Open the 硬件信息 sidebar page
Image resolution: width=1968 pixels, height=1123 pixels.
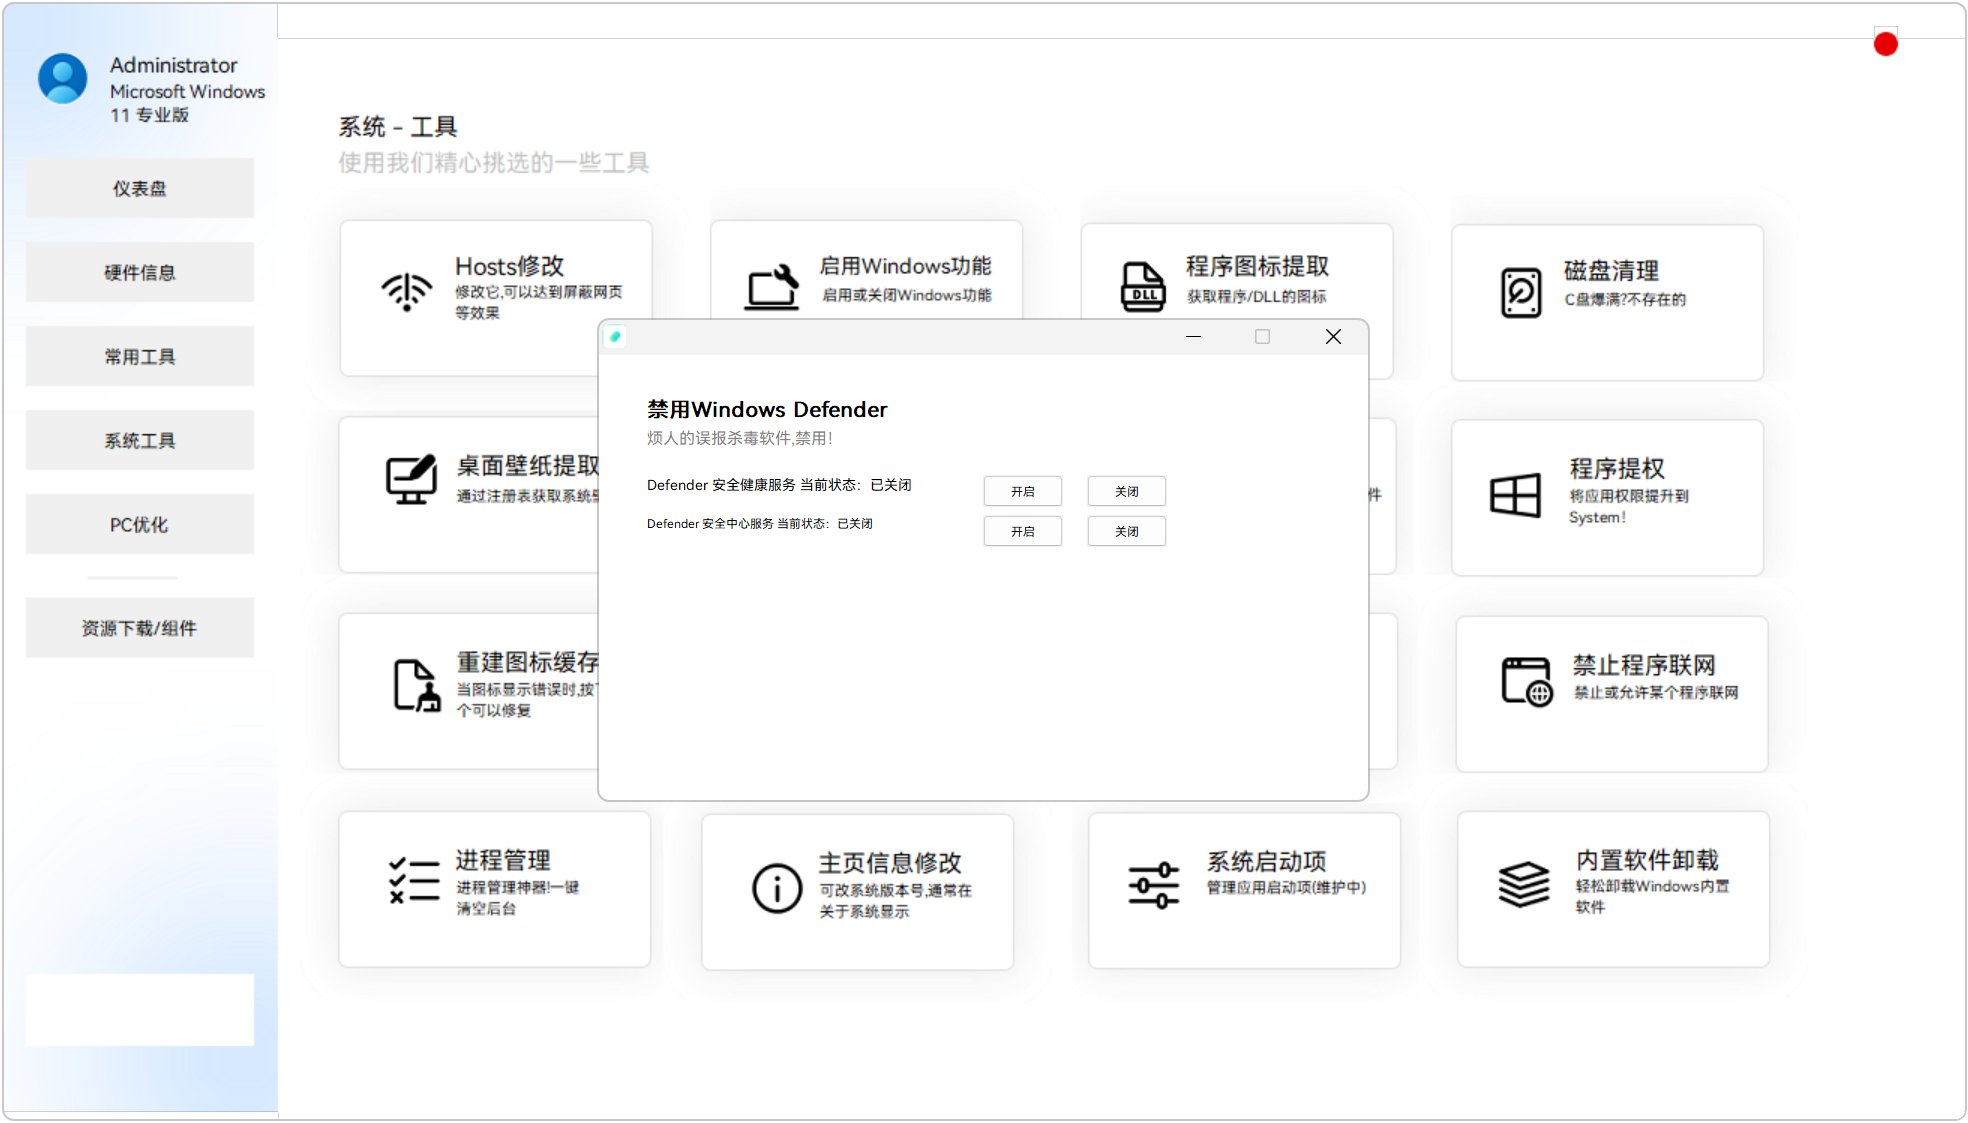(x=140, y=272)
